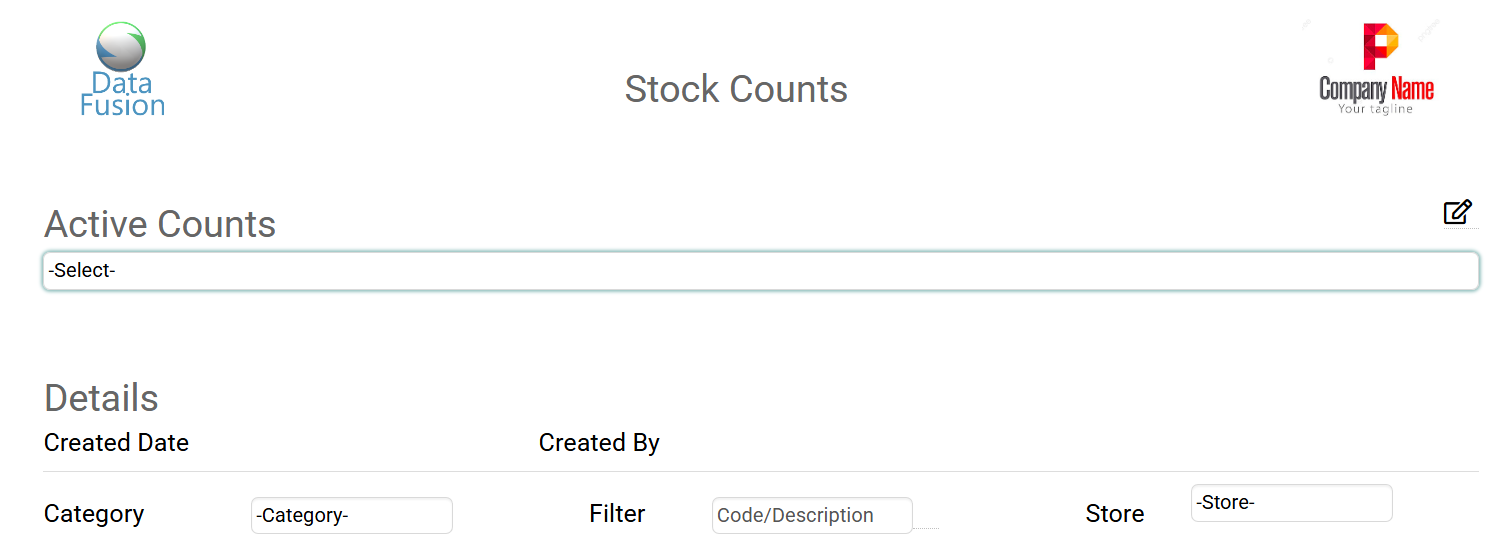Open the -Store- dropdown
The height and width of the screenshot is (543, 1491).
(x=1291, y=503)
